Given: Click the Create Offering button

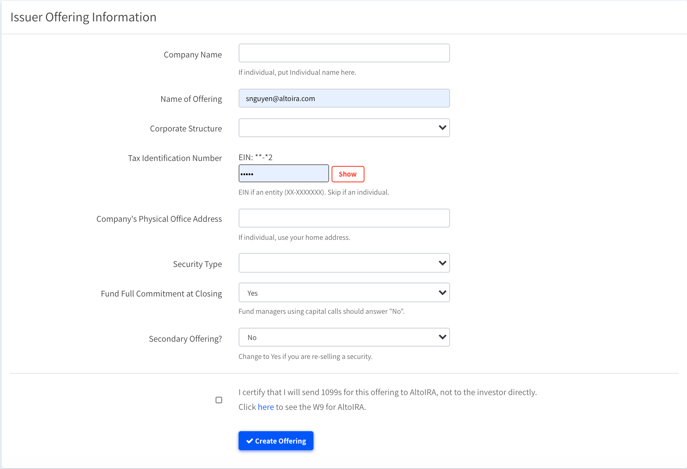Looking at the screenshot, I should (276, 441).
